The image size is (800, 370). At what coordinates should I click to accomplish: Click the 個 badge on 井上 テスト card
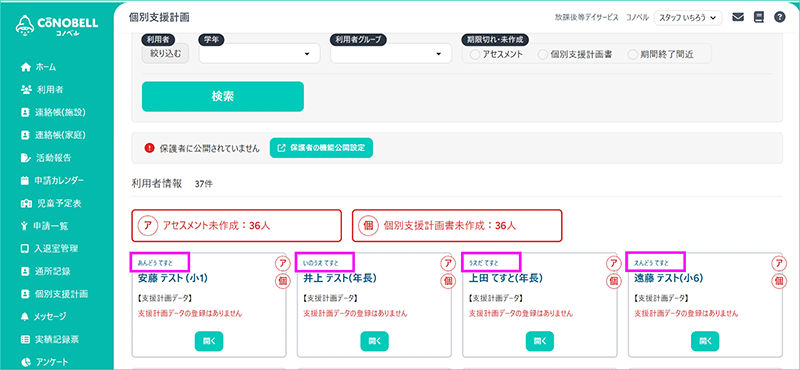(447, 281)
